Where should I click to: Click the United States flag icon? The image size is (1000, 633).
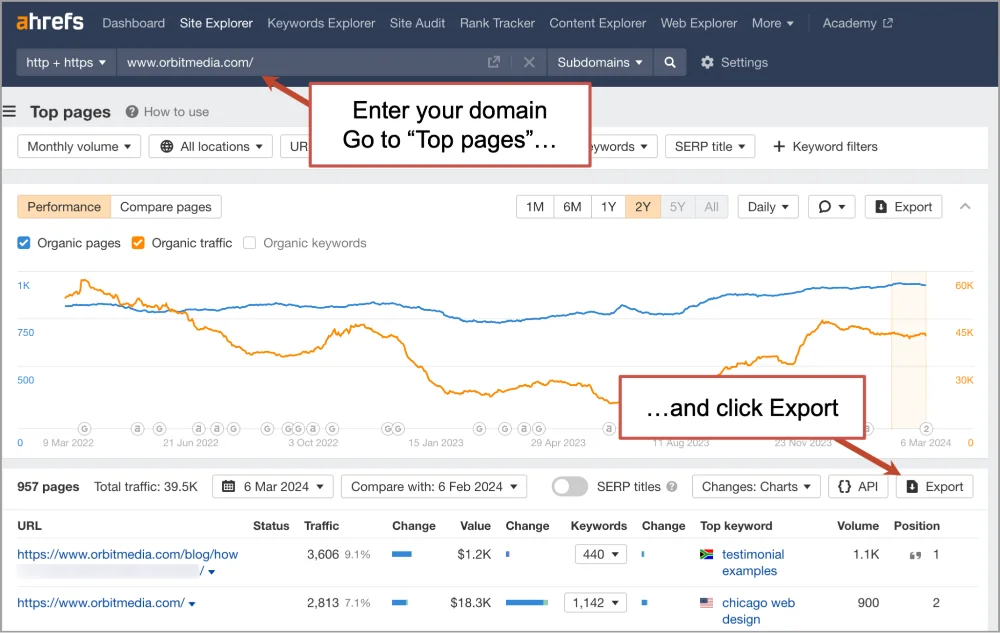coord(706,602)
